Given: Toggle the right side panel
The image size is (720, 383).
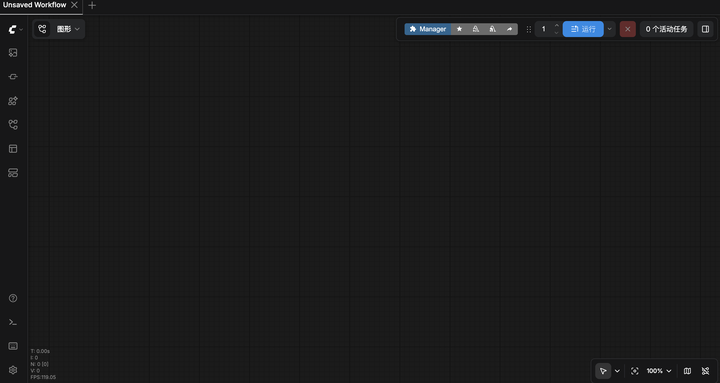Looking at the screenshot, I should pos(705,29).
